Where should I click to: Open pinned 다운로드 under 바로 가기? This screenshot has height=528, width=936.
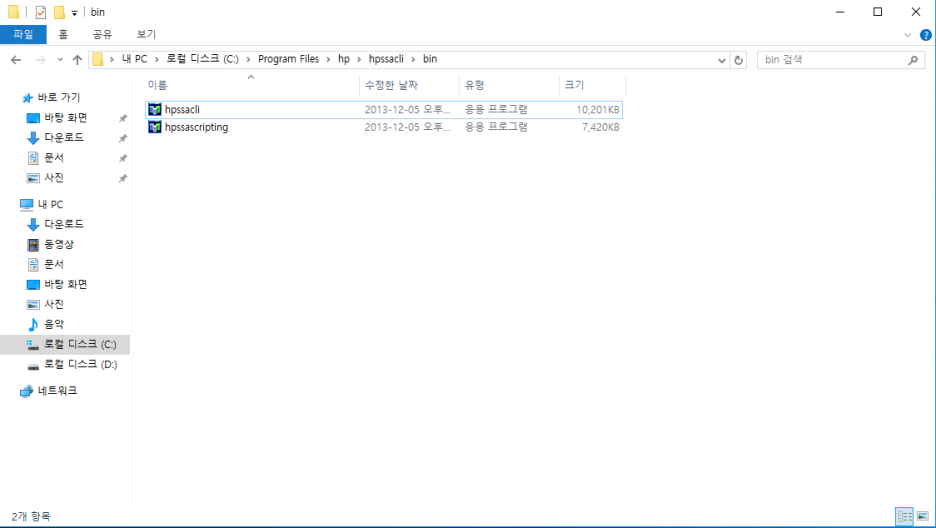click(x=64, y=138)
